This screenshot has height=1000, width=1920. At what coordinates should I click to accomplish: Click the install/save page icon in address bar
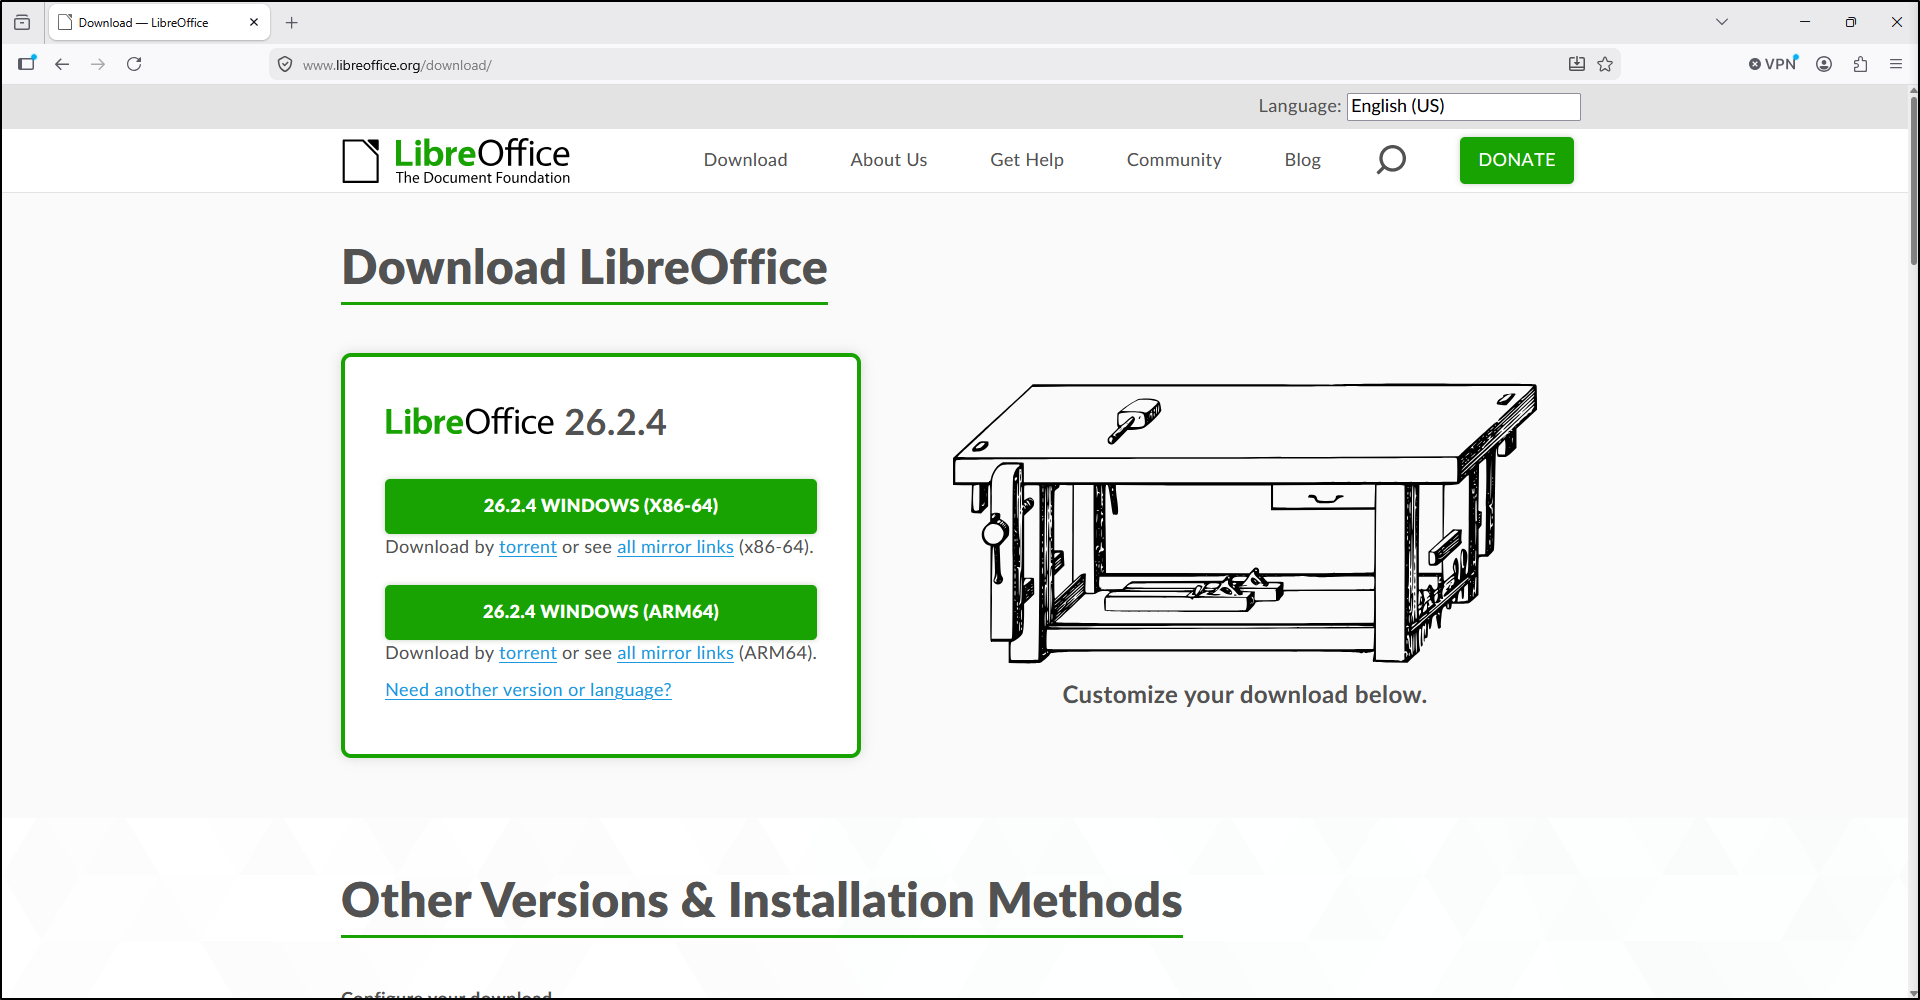pos(1577,64)
